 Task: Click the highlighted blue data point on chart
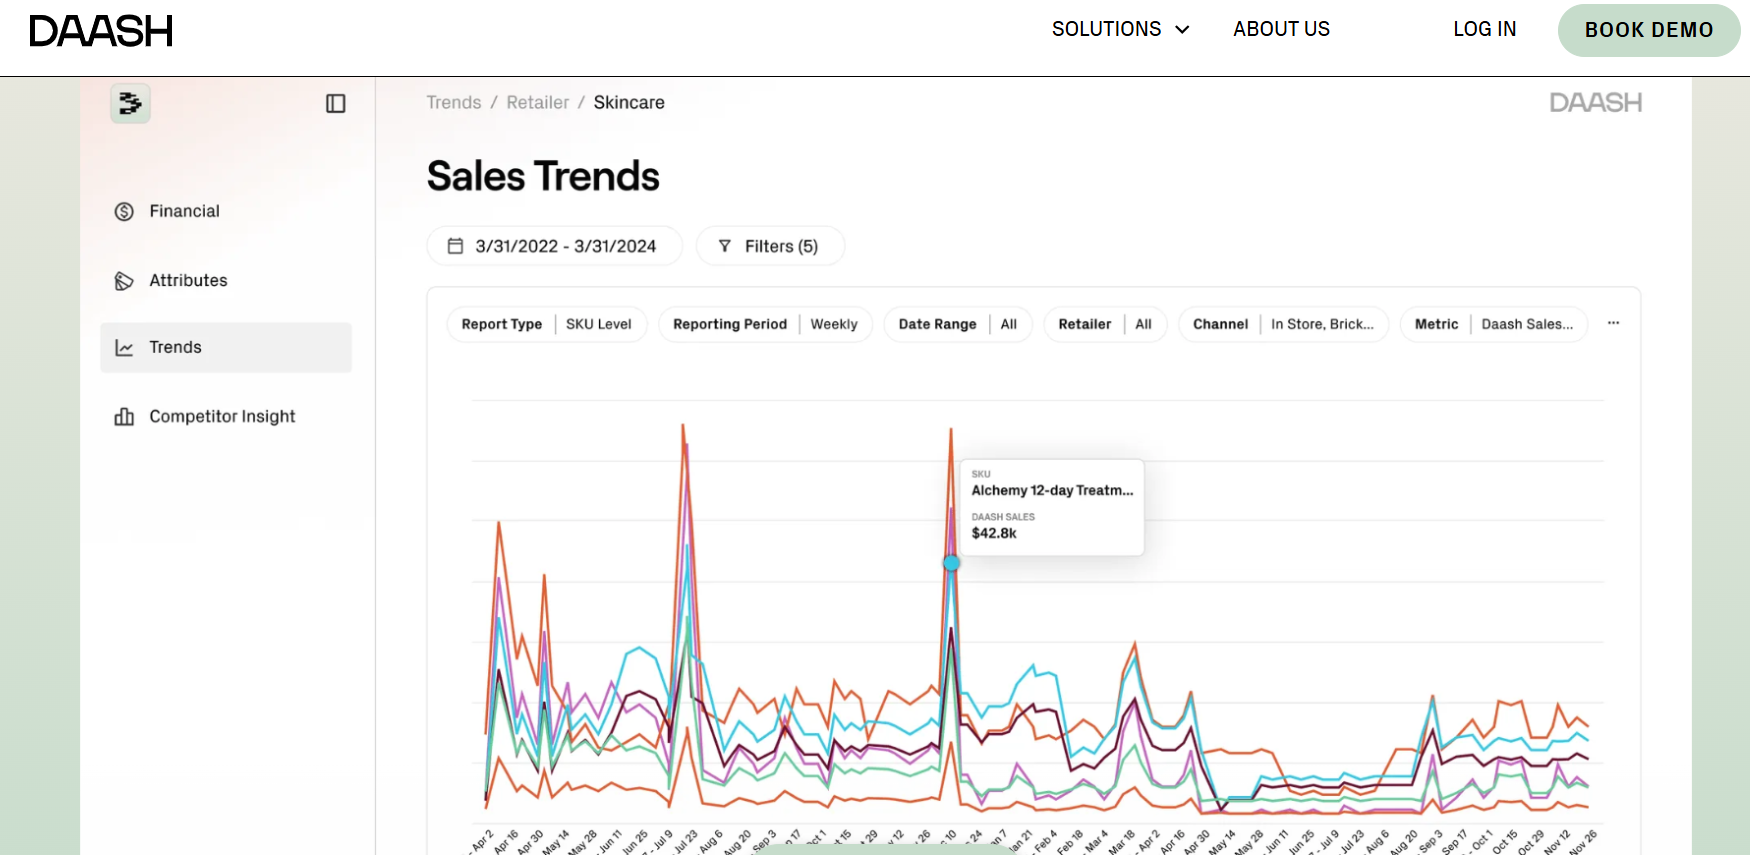951,563
